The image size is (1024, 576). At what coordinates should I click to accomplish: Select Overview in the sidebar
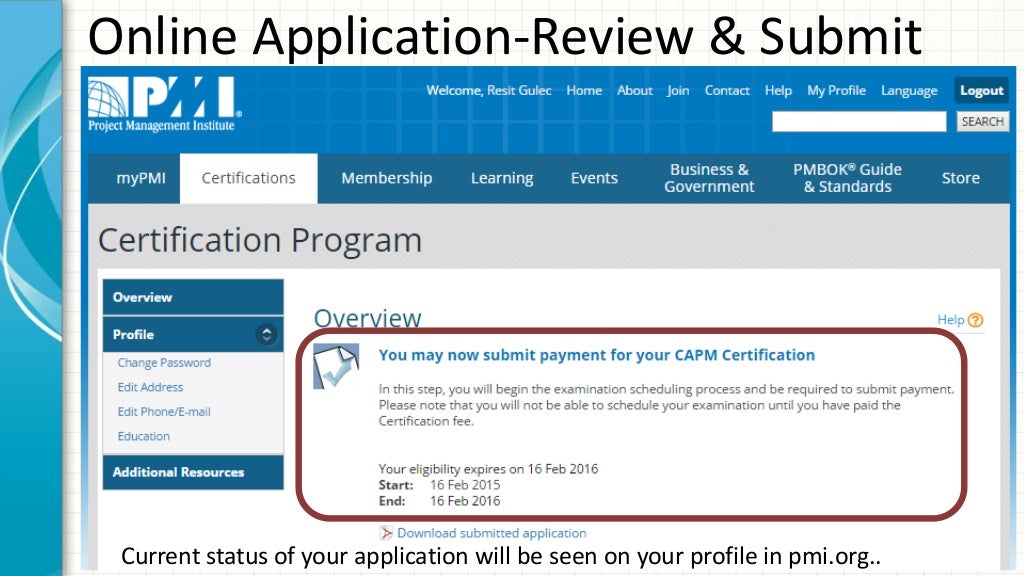click(x=193, y=297)
